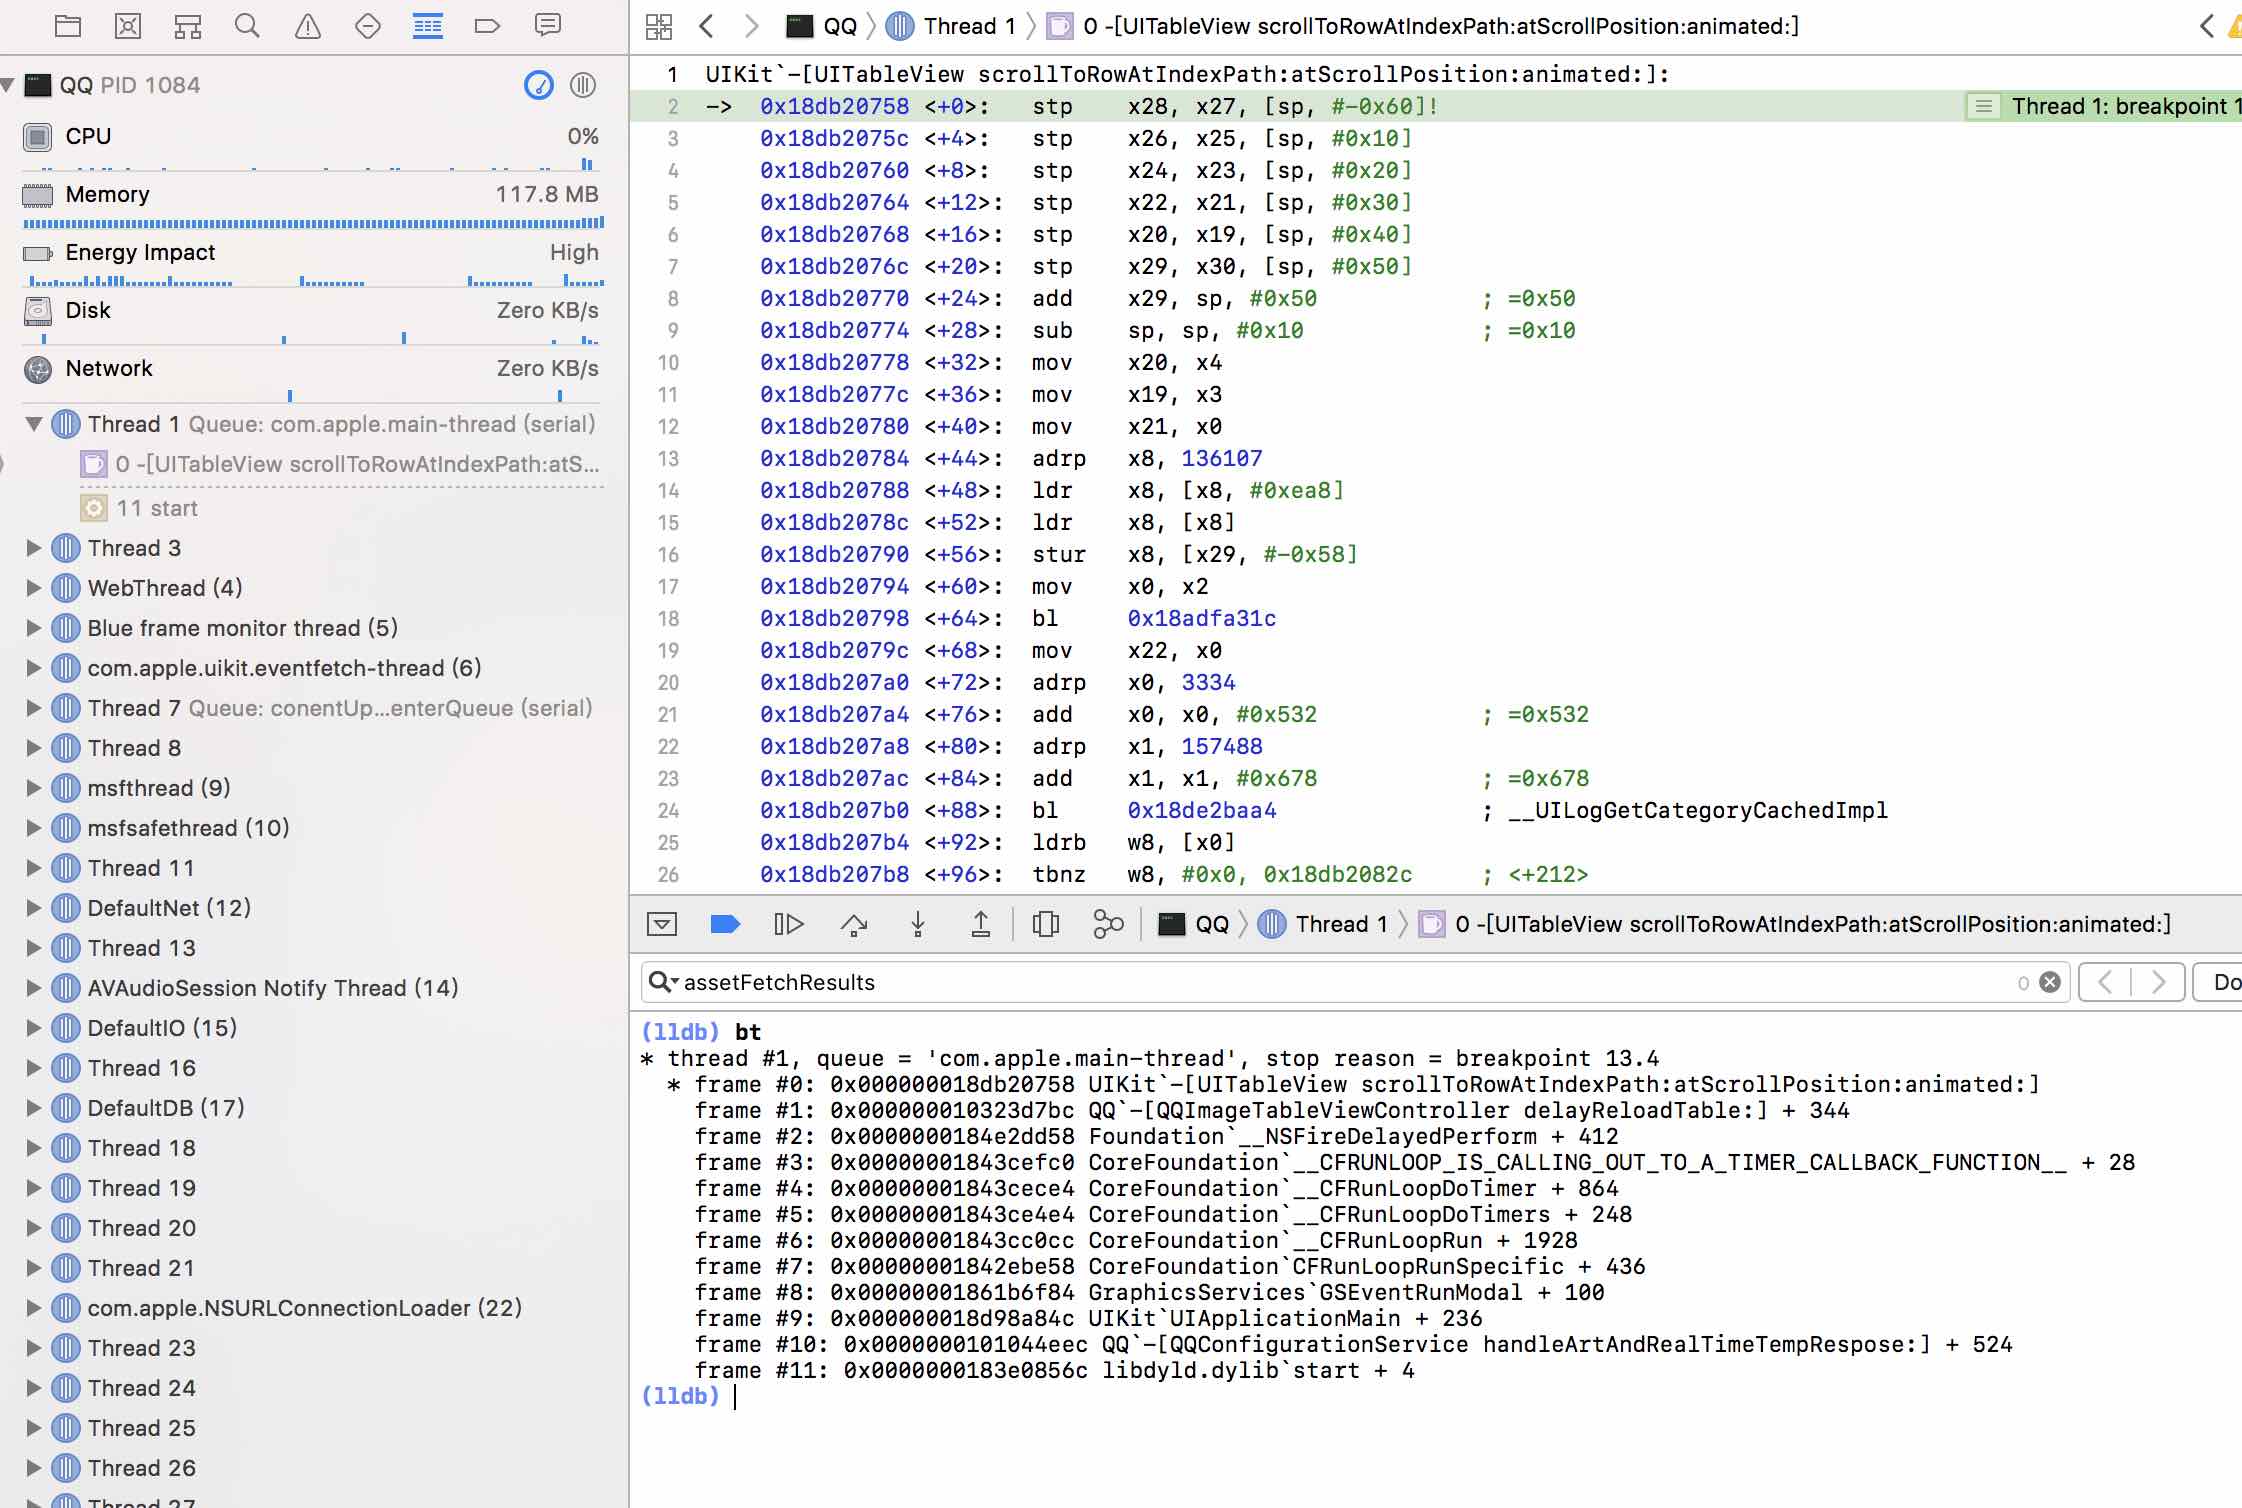Hide the debug area toggle

pyautogui.click(x=662, y=924)
